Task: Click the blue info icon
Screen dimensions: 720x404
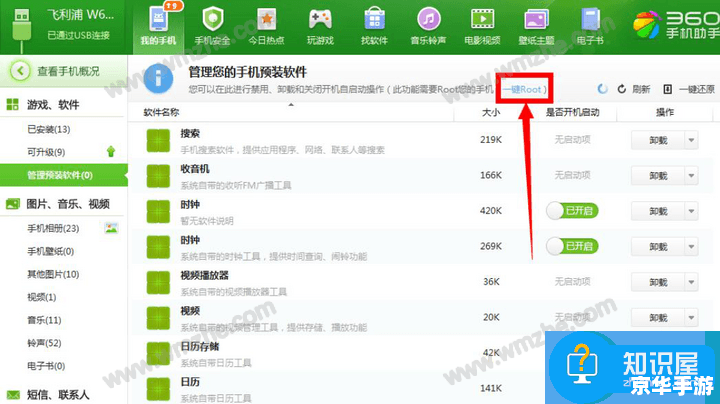Action: click(158, 79)
